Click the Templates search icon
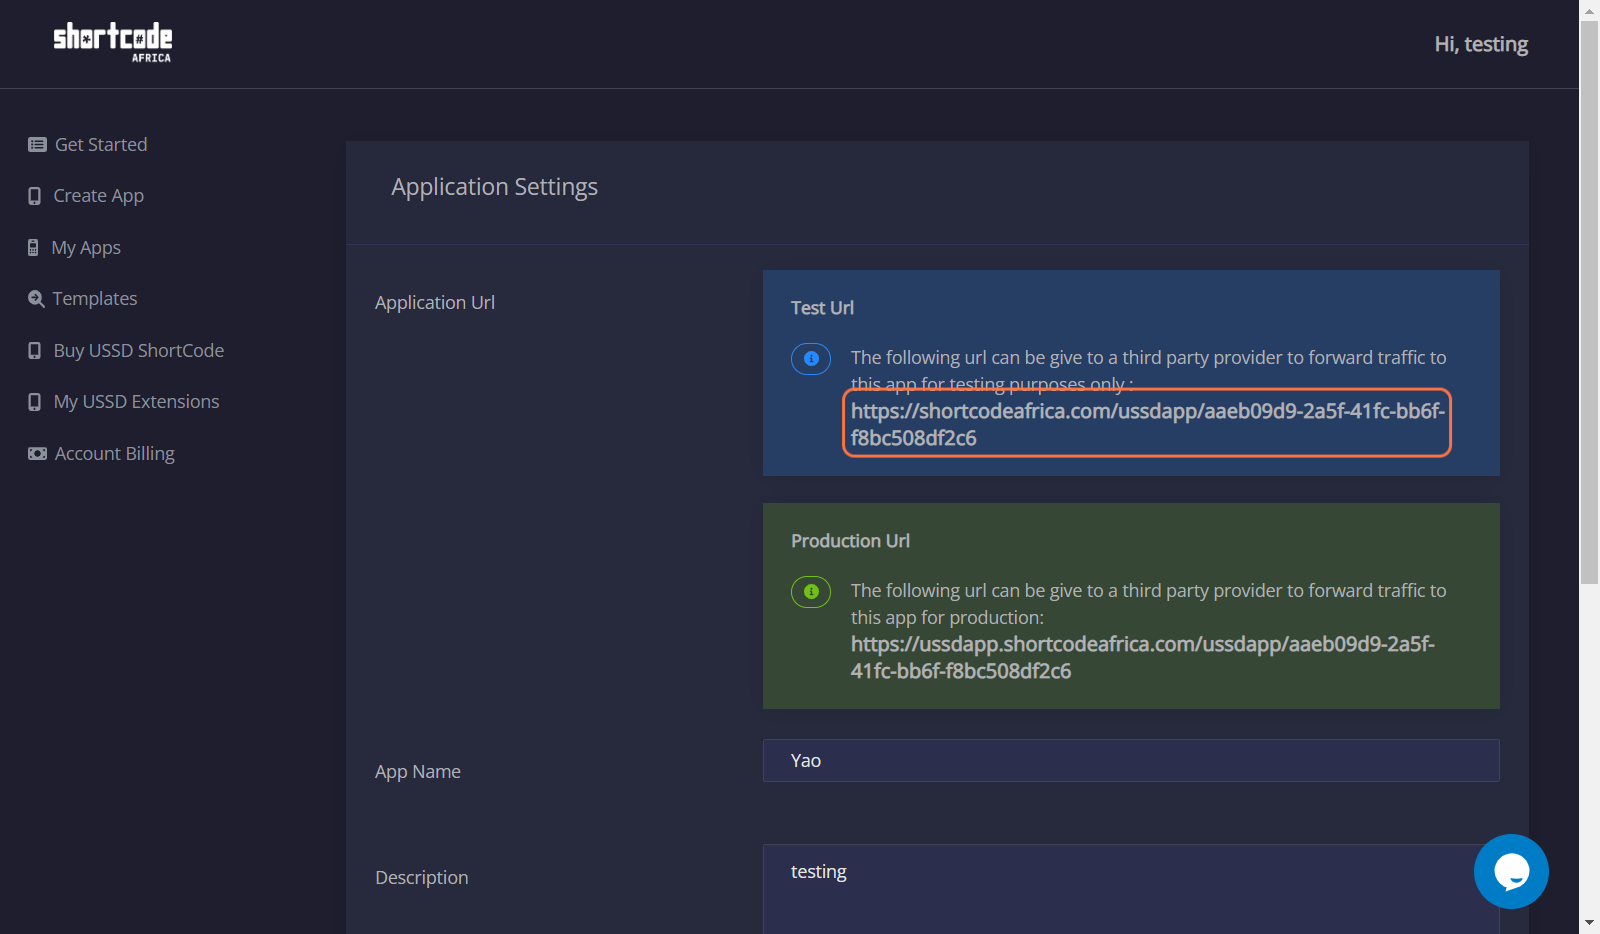The width and height of the screenshot is (1600, 934). [36, 299]
